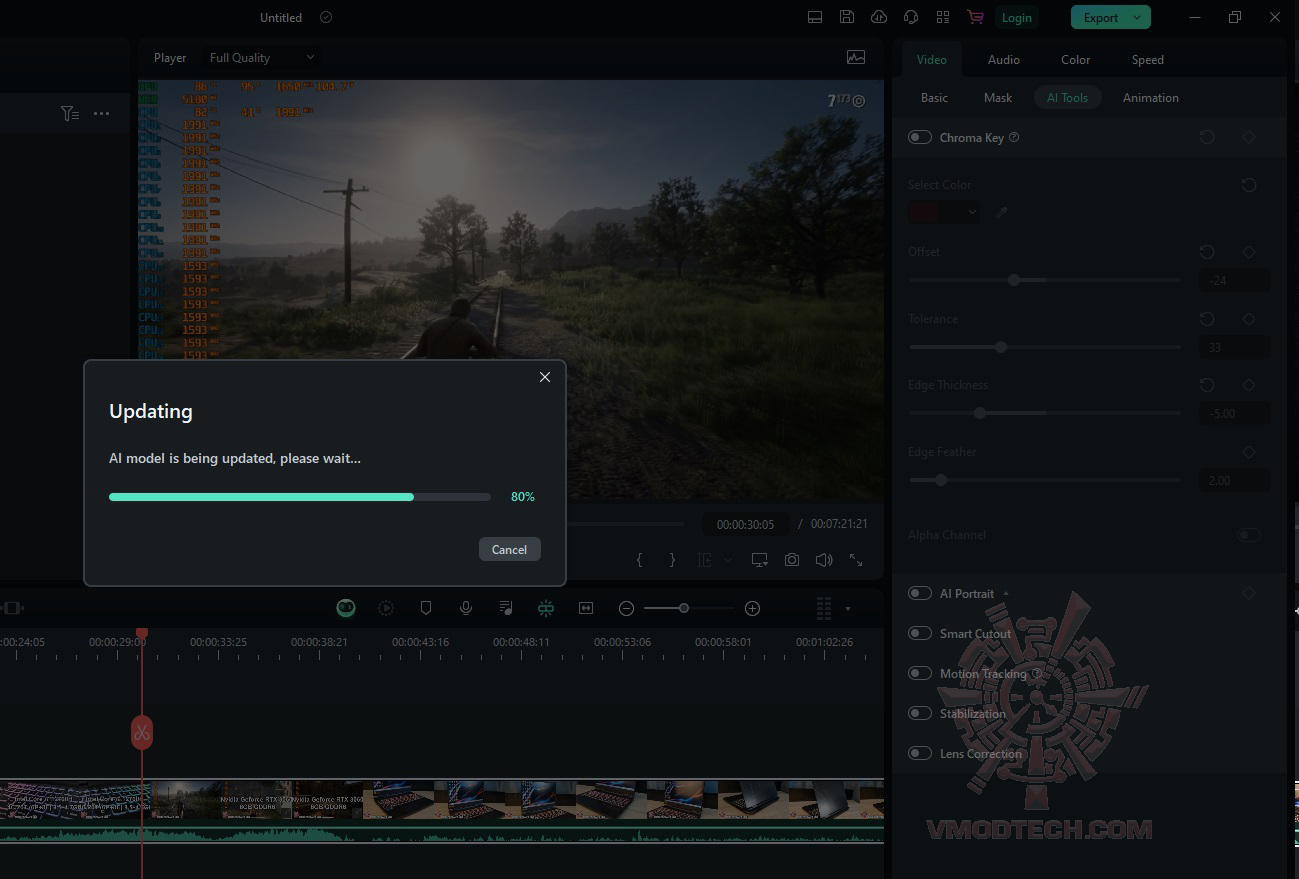Switch to the Speed tab

tap(1147, 59)
